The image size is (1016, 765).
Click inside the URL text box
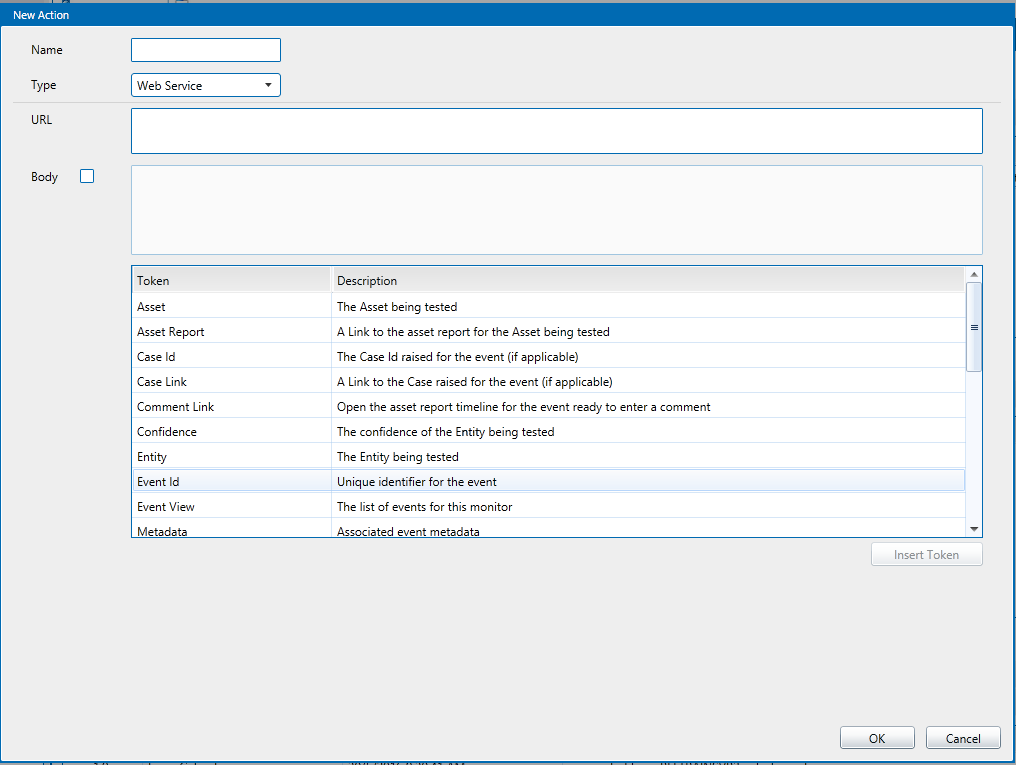556,131
